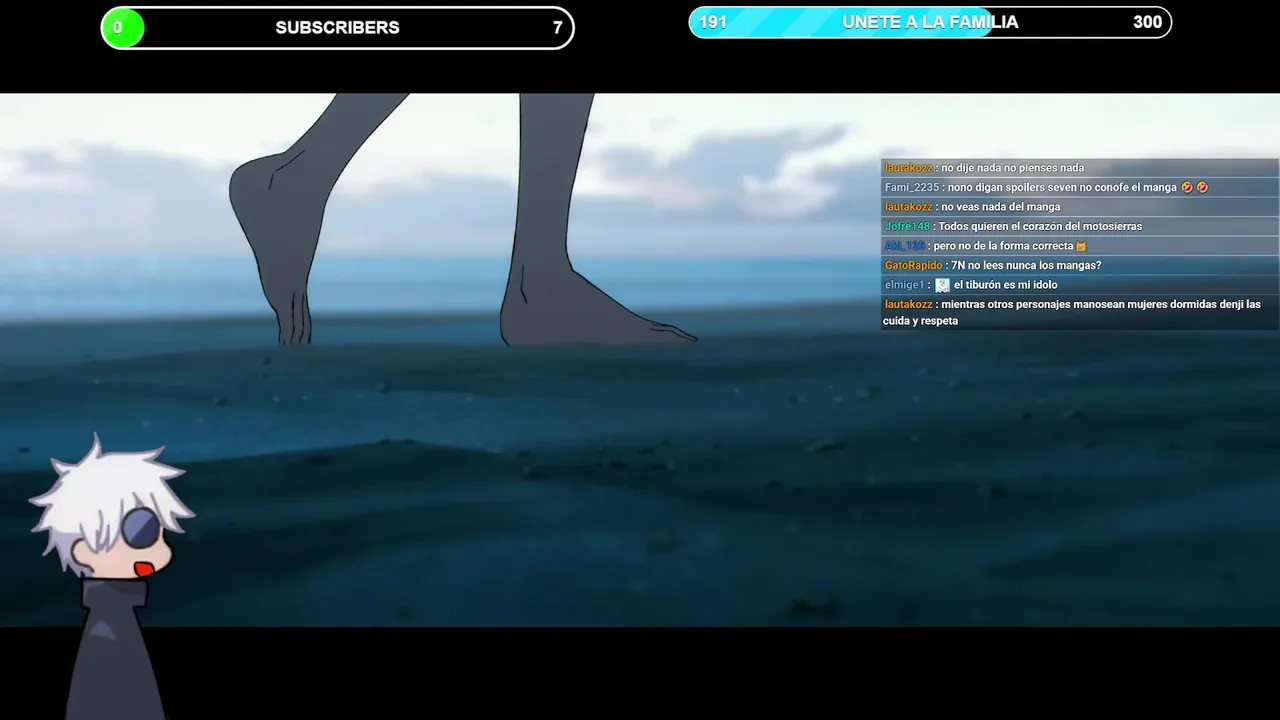Screen dimensions: 1280x720
Task: Click the shark emote in elmige1's message
Action: point(942,285)
